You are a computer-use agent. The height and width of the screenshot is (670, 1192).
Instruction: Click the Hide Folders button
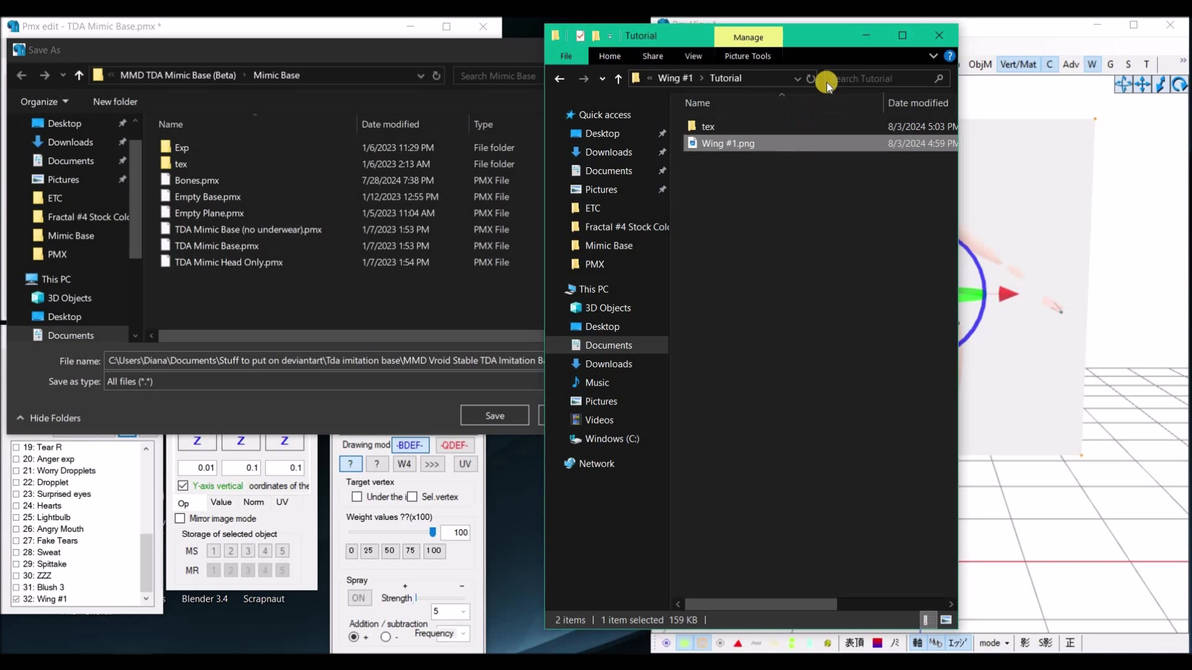point(48,418)
